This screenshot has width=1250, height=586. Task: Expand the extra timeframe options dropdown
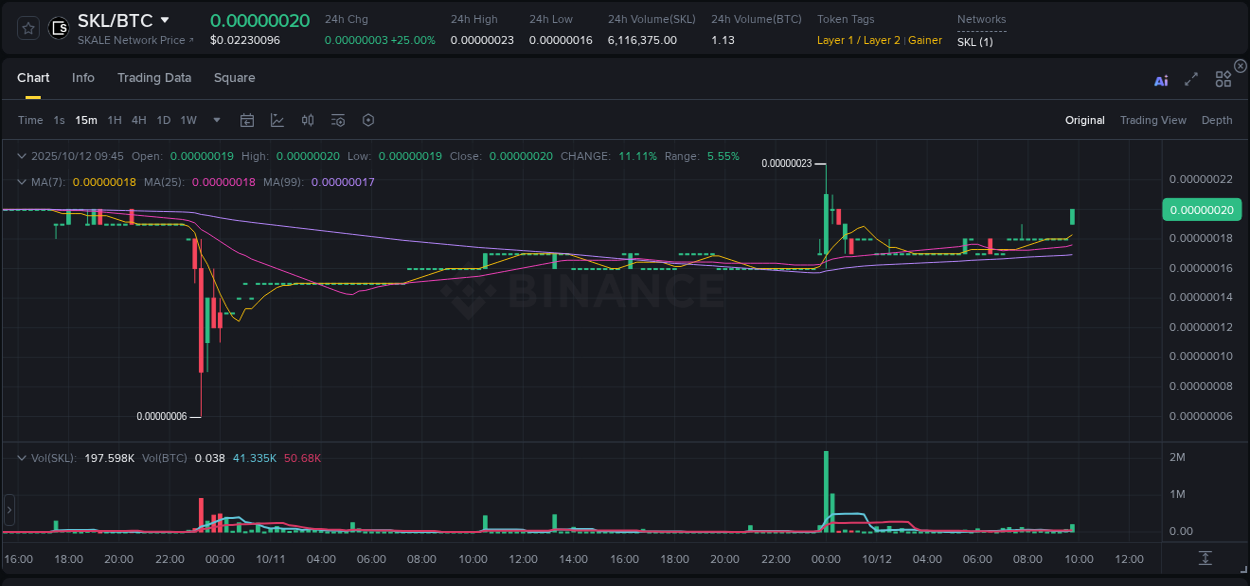(215, 120)
